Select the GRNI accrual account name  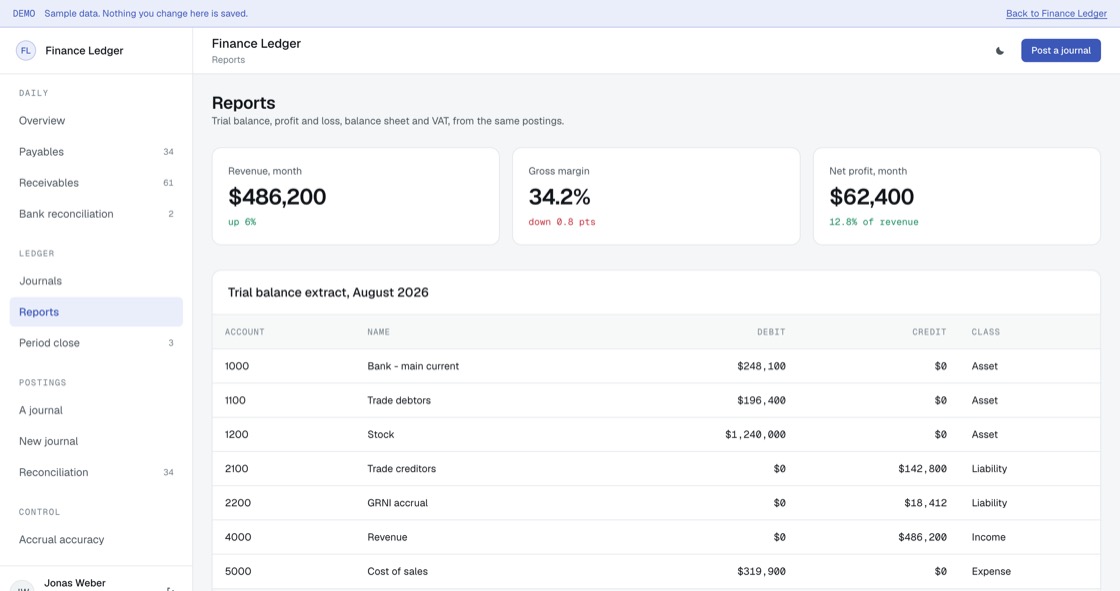point(397,503)
